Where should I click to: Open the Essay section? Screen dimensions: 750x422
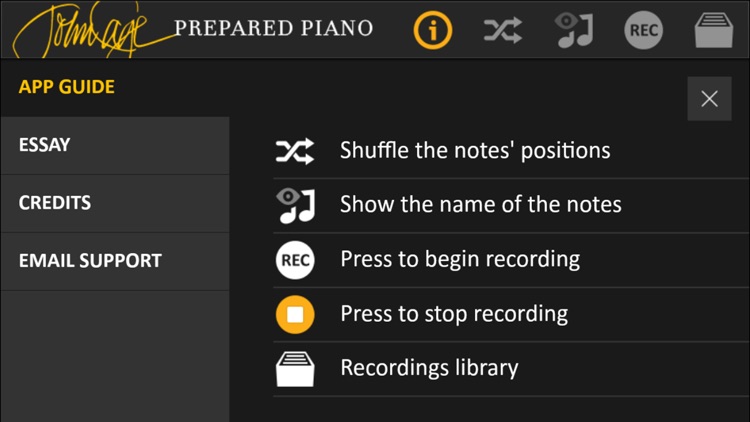click(115, 145)
